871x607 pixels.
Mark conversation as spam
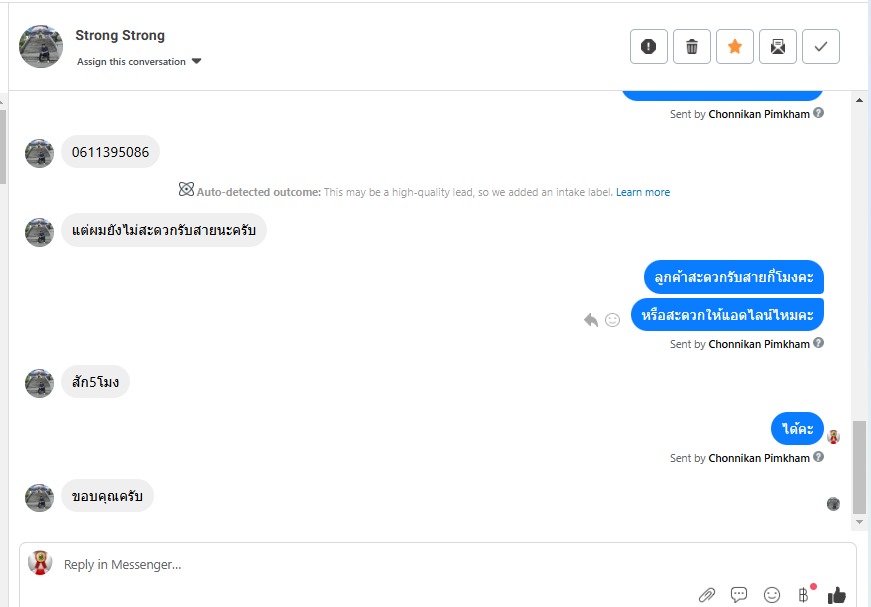click(x=649, y=47)
